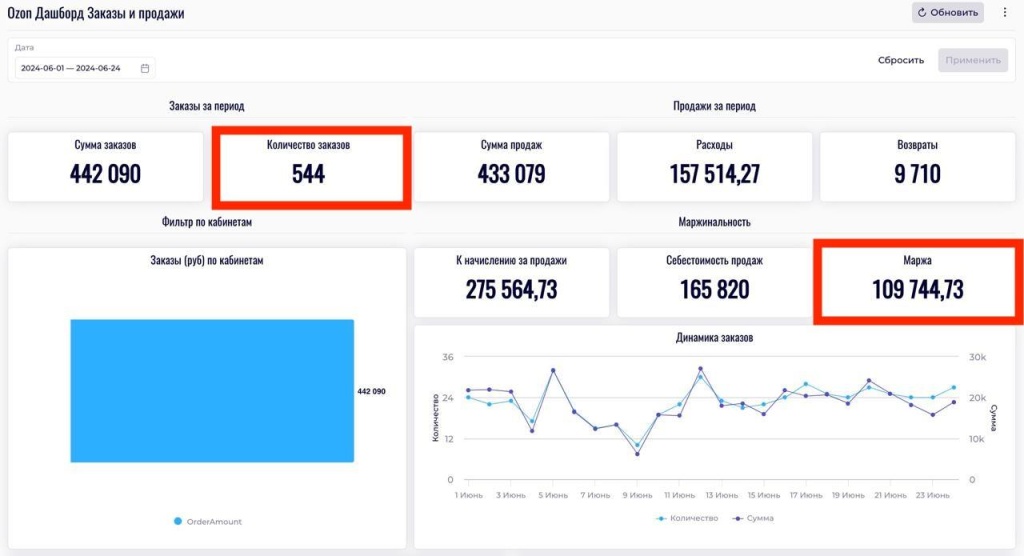This screenshot has width=1024, height=556.
Task: Click the Маржа value card
Action: pos(917,282)
